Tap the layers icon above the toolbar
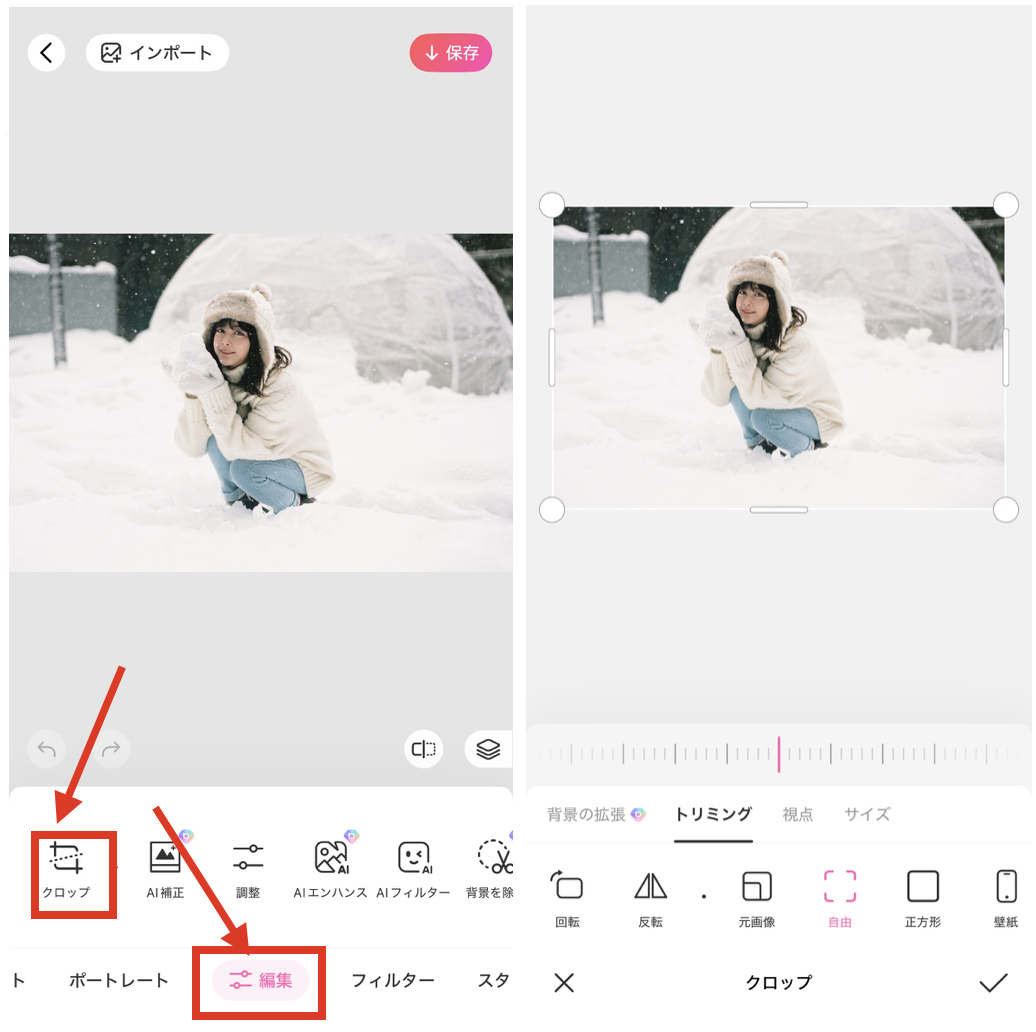This screenshot has width=1036, height=1032. coord(488,749)
